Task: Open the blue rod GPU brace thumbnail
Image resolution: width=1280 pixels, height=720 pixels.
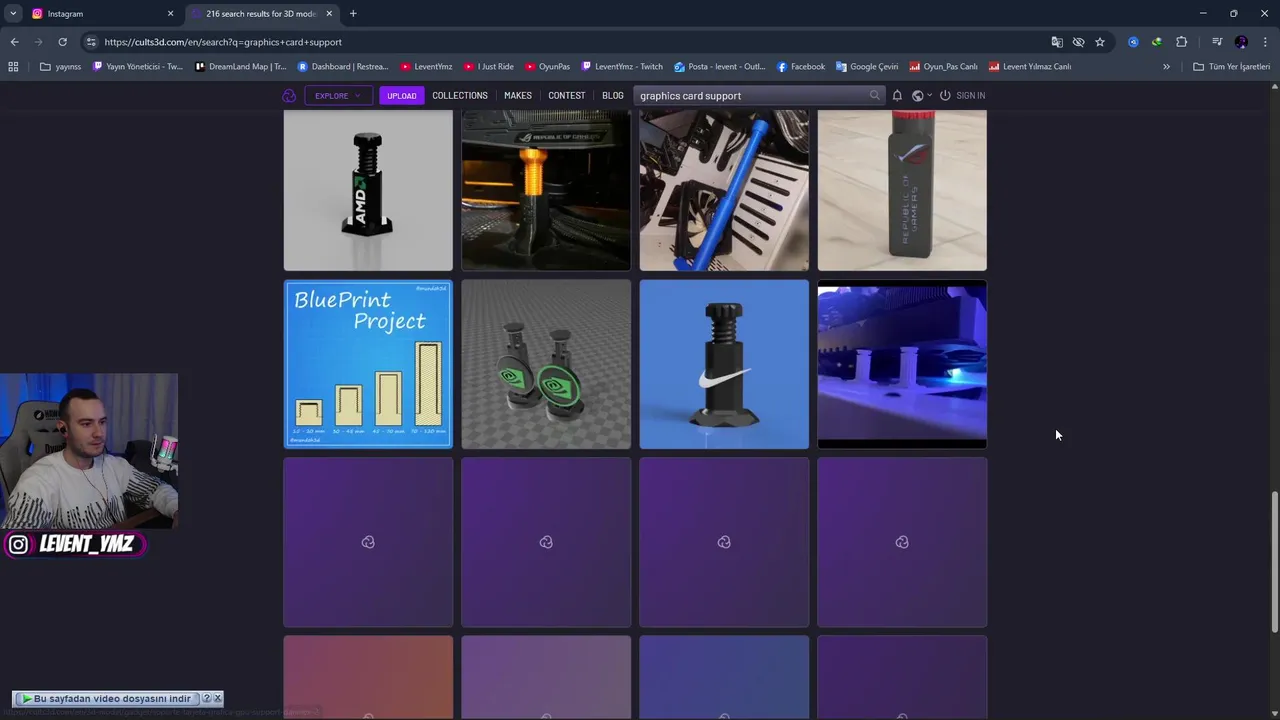Action: click(724, 190)
